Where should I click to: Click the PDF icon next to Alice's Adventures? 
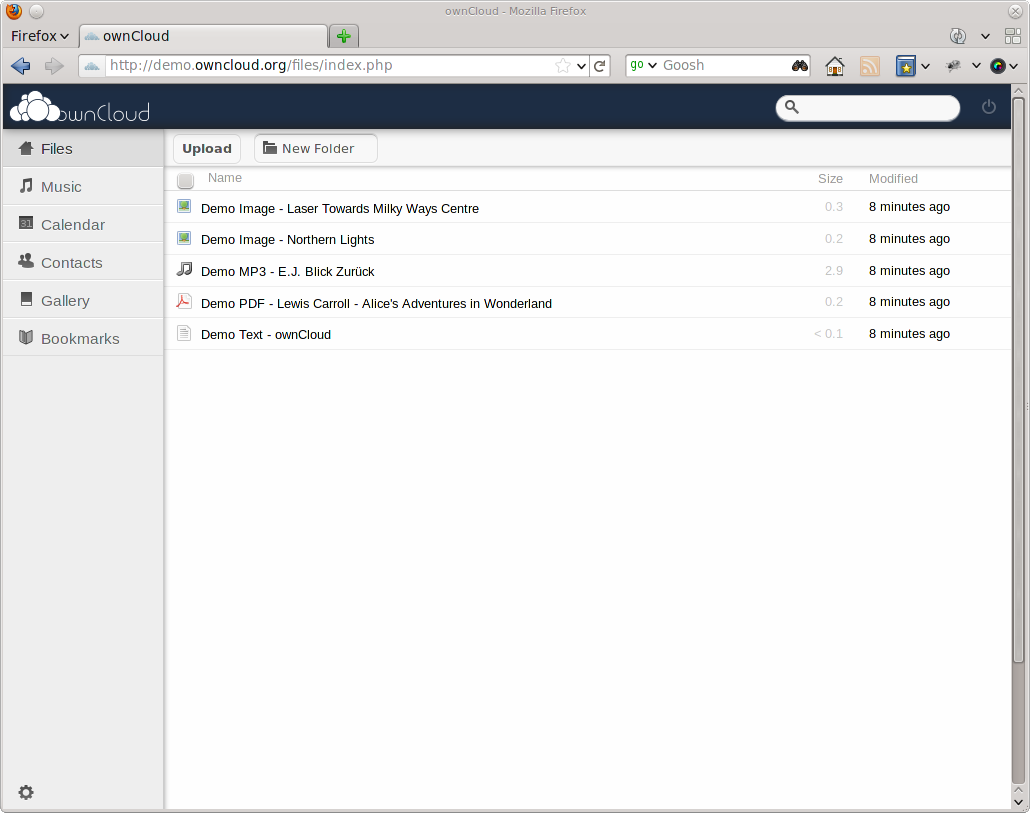tap(184, 301)
